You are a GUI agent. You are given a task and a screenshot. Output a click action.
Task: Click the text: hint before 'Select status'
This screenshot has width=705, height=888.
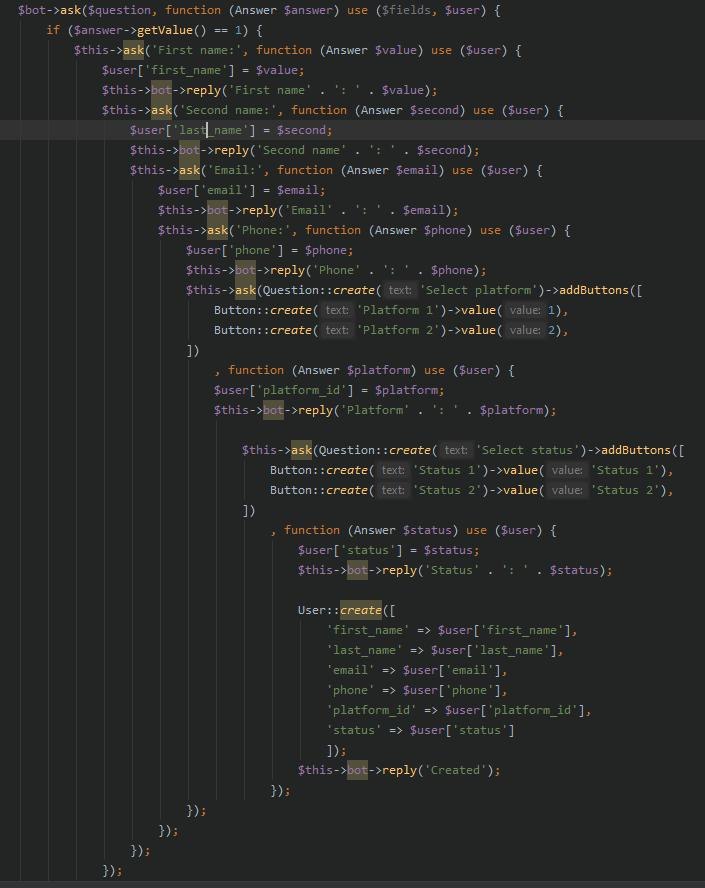(456, 450)
